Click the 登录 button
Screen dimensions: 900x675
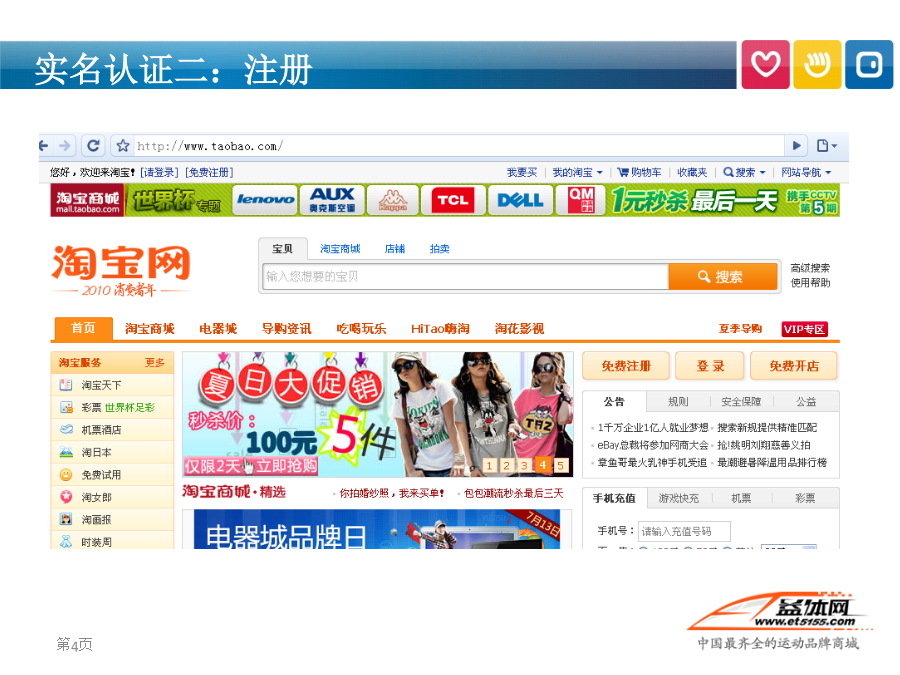click(710, 366)
